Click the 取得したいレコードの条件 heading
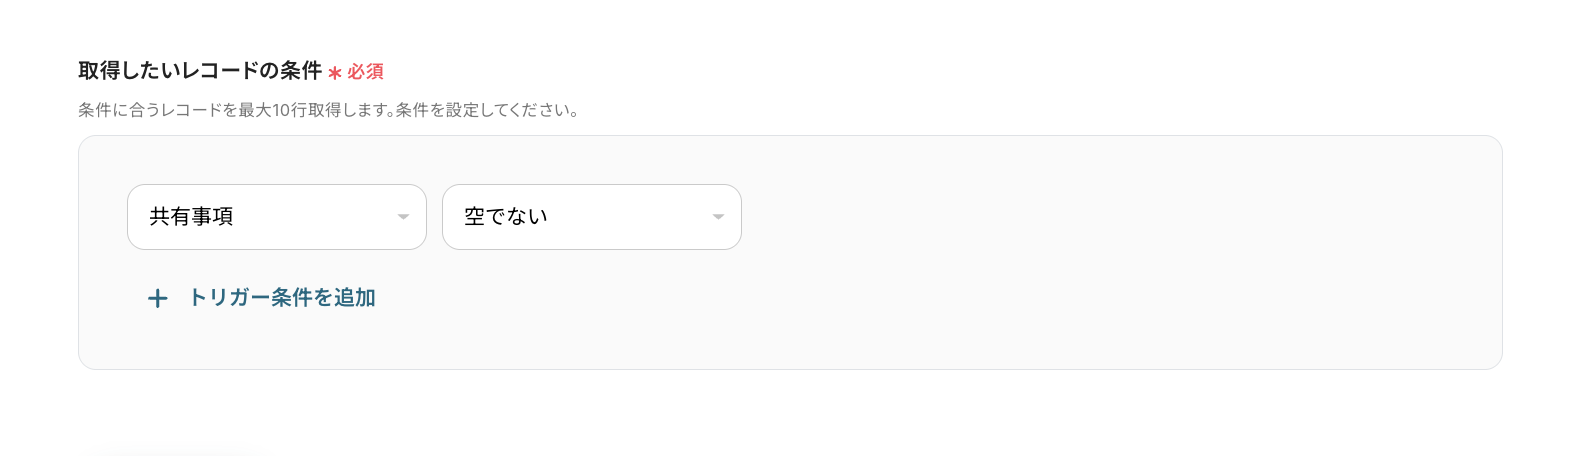The image size is (1570, 456). (x=200, y=71)
